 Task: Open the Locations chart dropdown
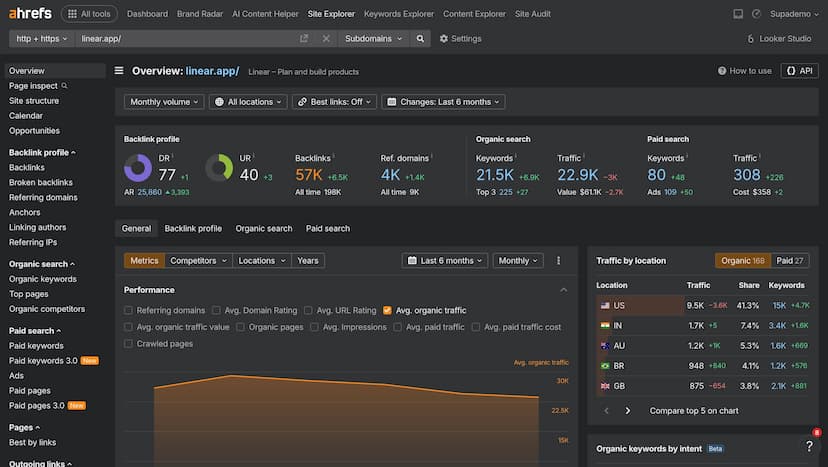point(262,260)
